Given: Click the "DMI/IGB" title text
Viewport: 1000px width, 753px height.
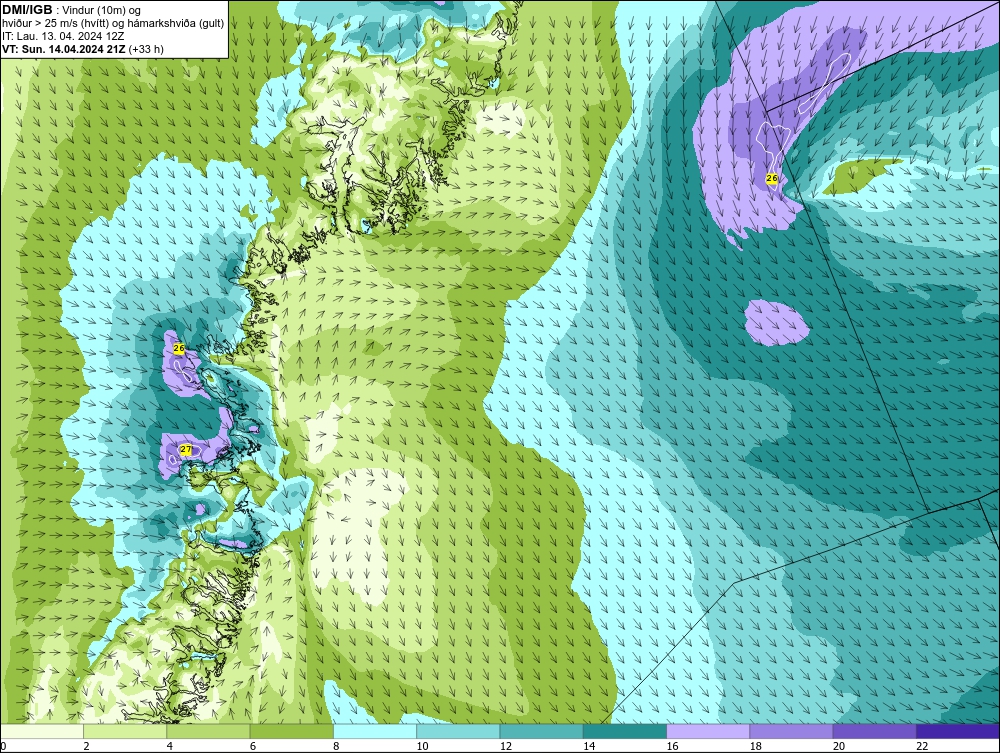Looking at the screenshot, I should (x=27, y=10).
